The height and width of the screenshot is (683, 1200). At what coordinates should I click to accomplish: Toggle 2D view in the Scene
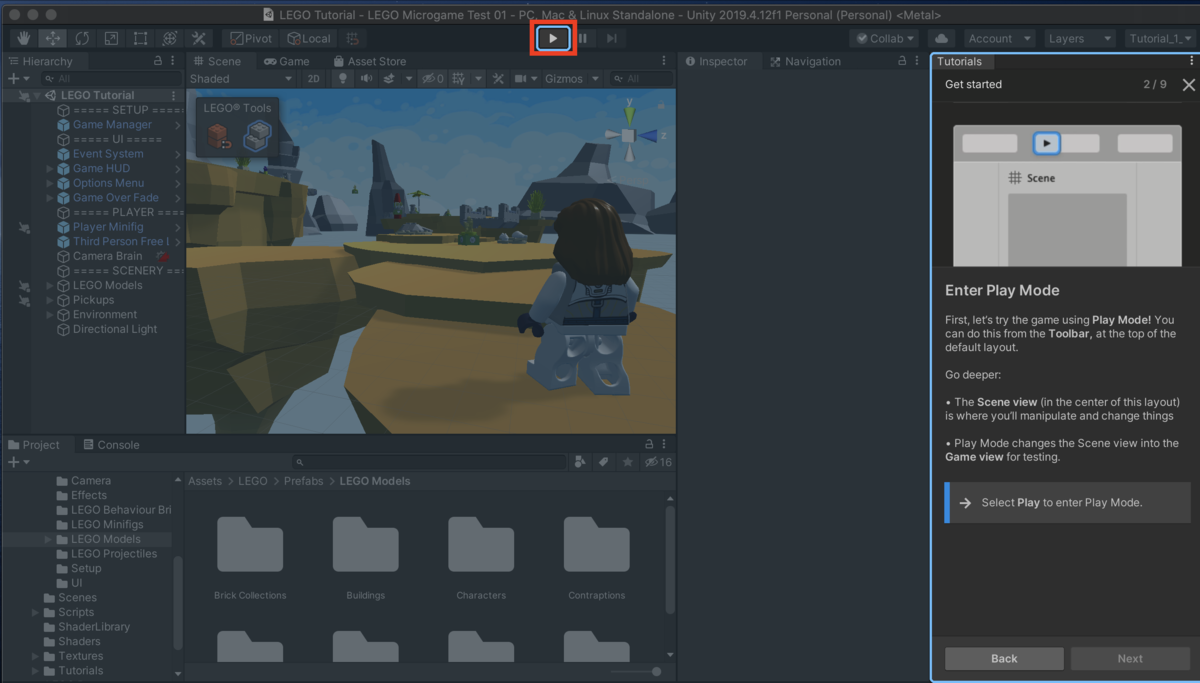pyautogui.click(x=313, y=78)
